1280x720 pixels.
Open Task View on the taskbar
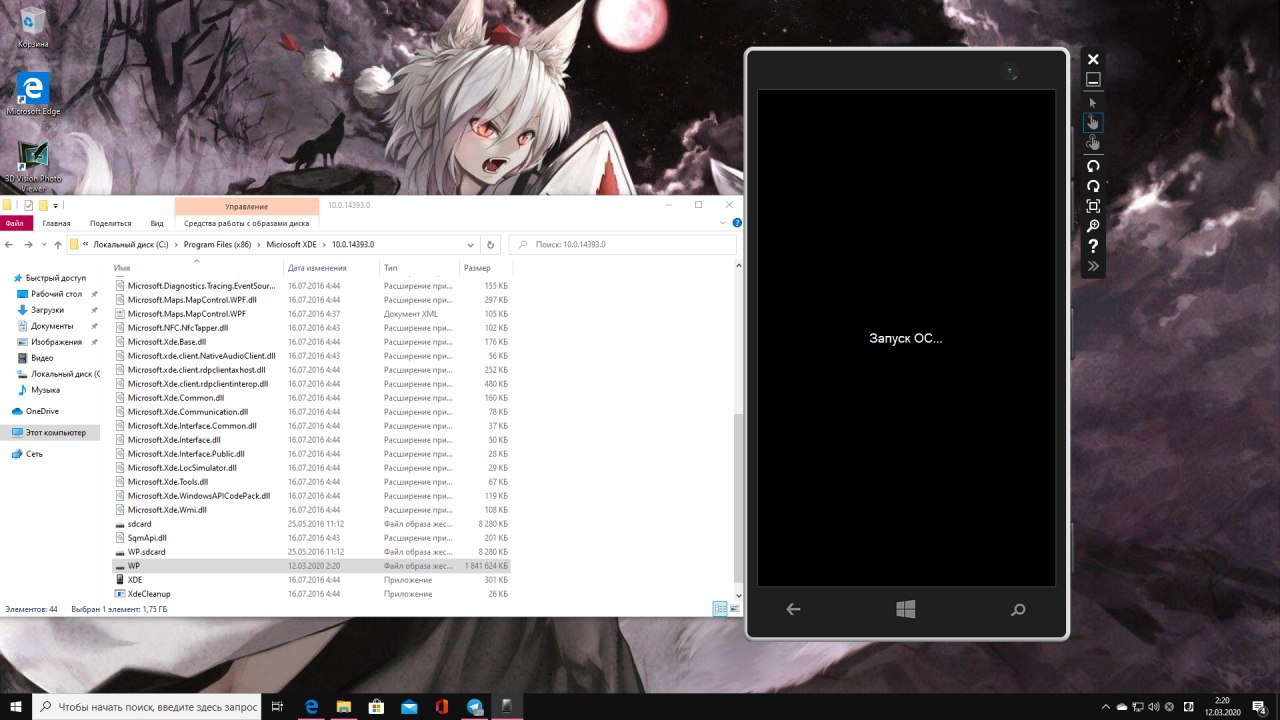[x=278, y=707]
